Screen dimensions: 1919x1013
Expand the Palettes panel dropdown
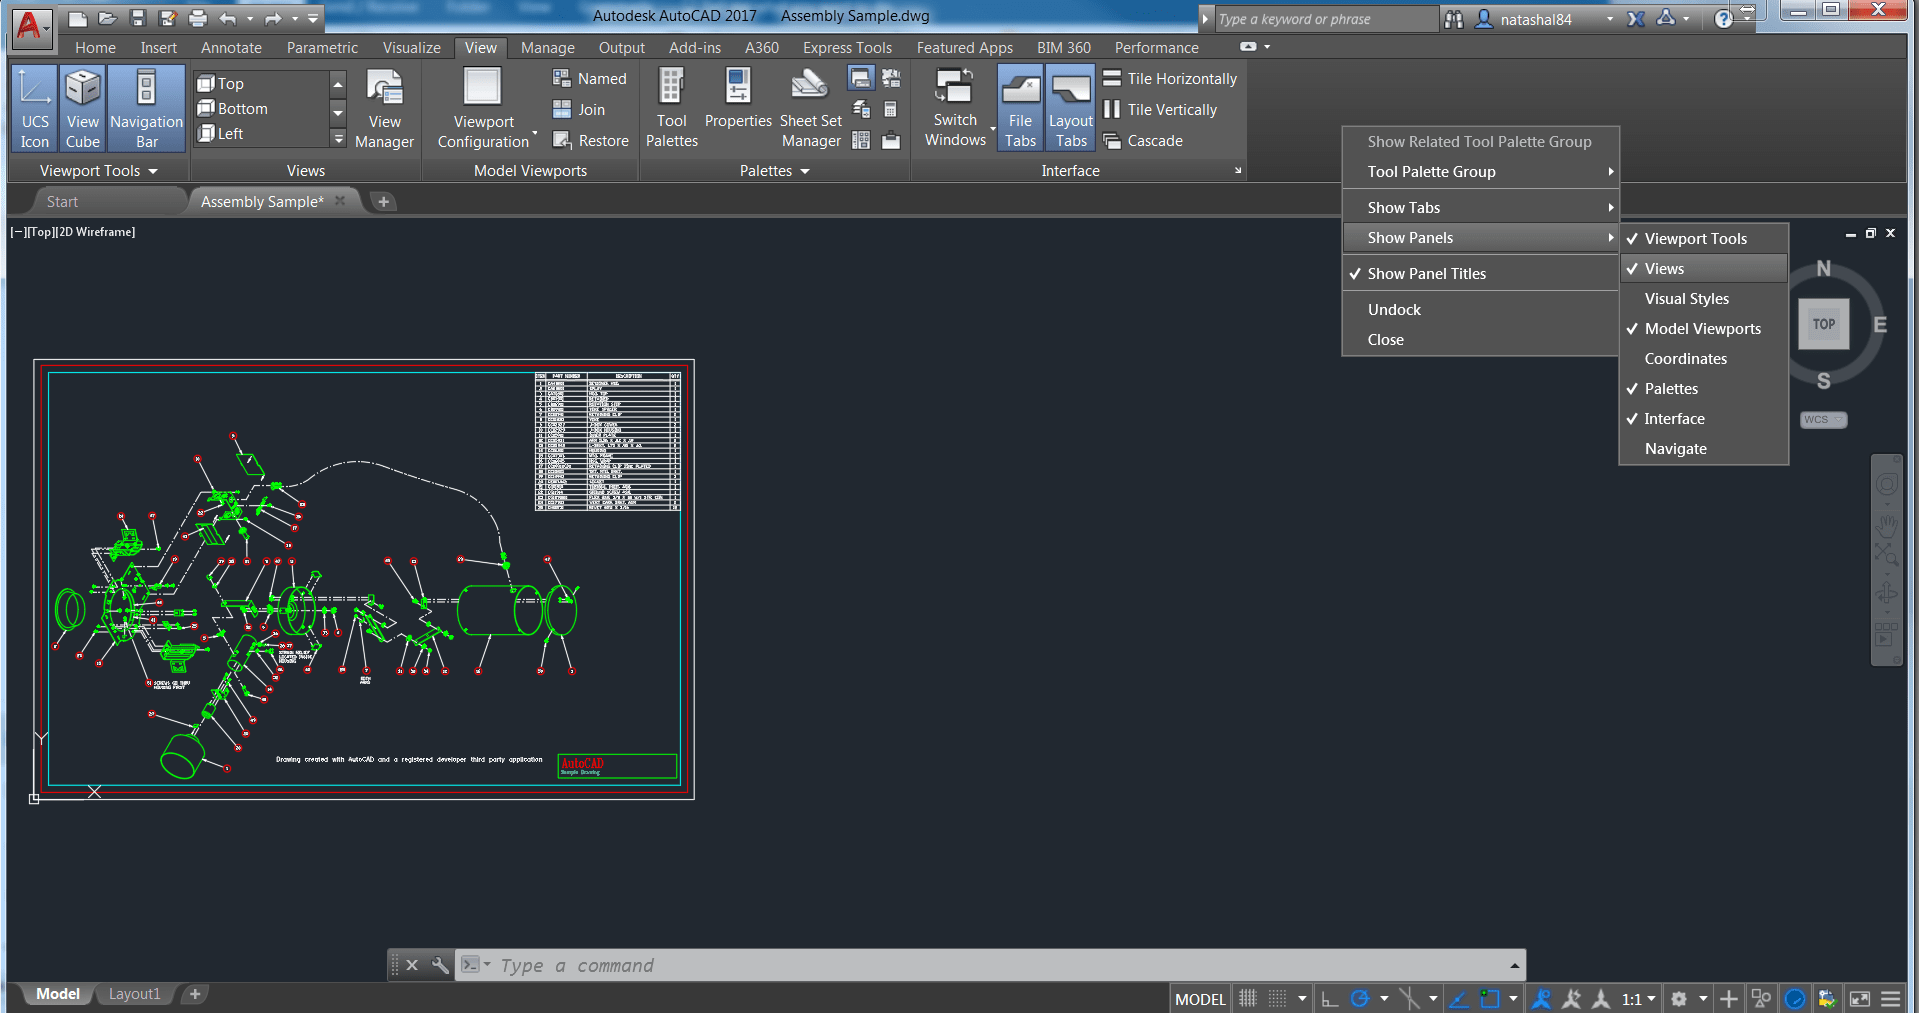point(775,171)
